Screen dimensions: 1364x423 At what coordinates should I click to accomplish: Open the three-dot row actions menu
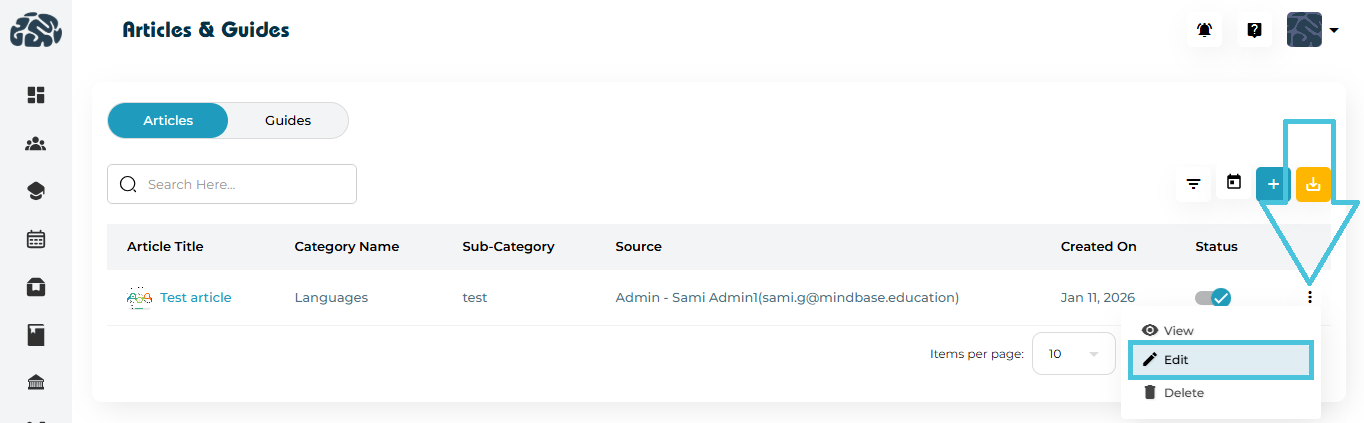[1310, 297]
